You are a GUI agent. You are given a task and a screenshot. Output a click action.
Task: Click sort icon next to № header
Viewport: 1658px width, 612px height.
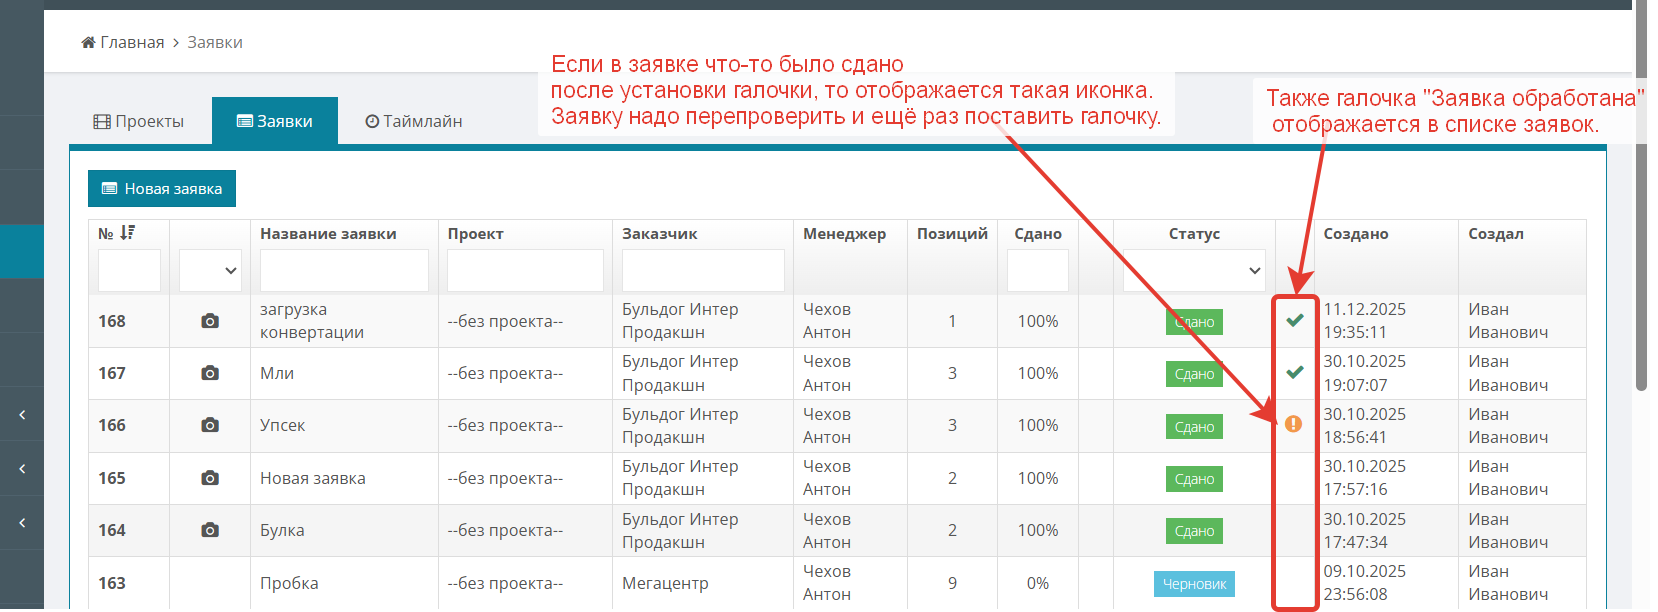point(128,233)
